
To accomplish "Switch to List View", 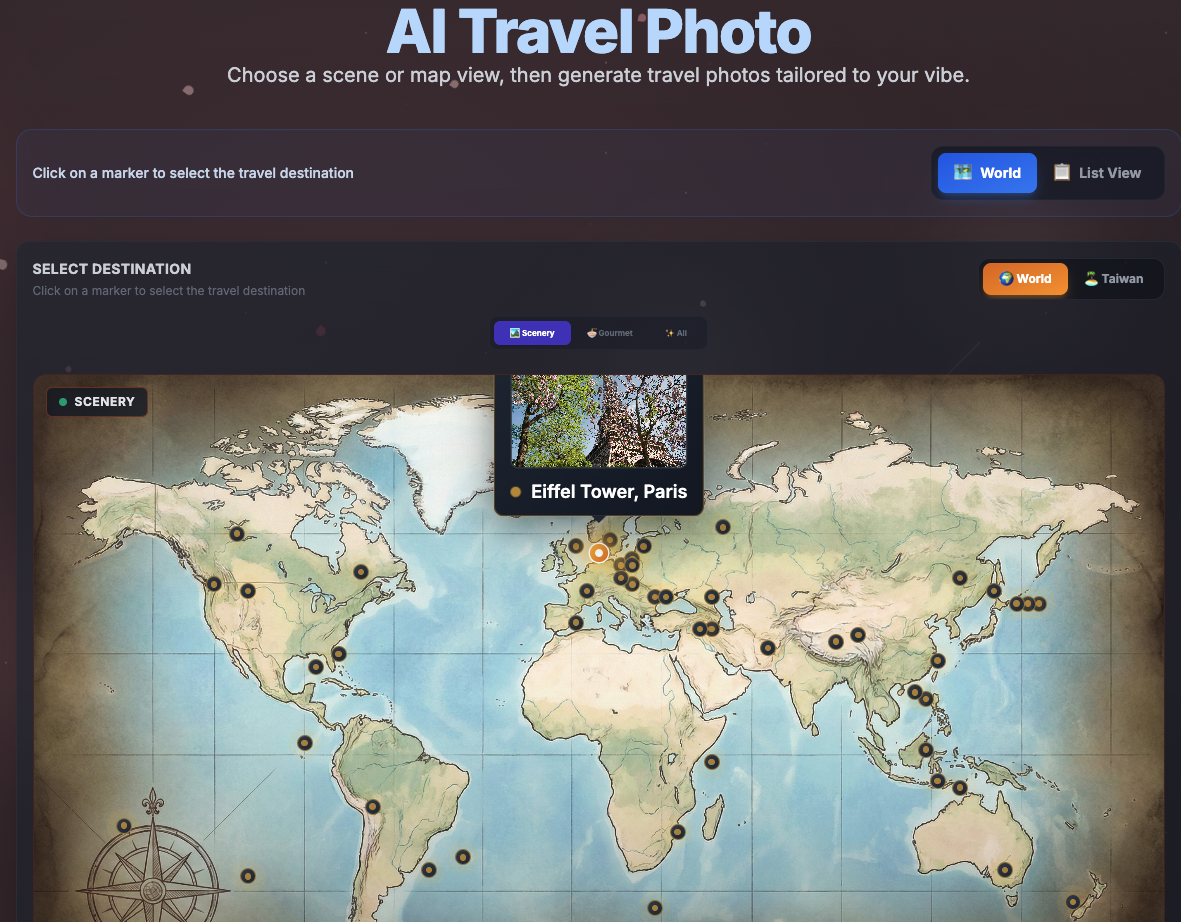I will click(x=1097, y=173).
